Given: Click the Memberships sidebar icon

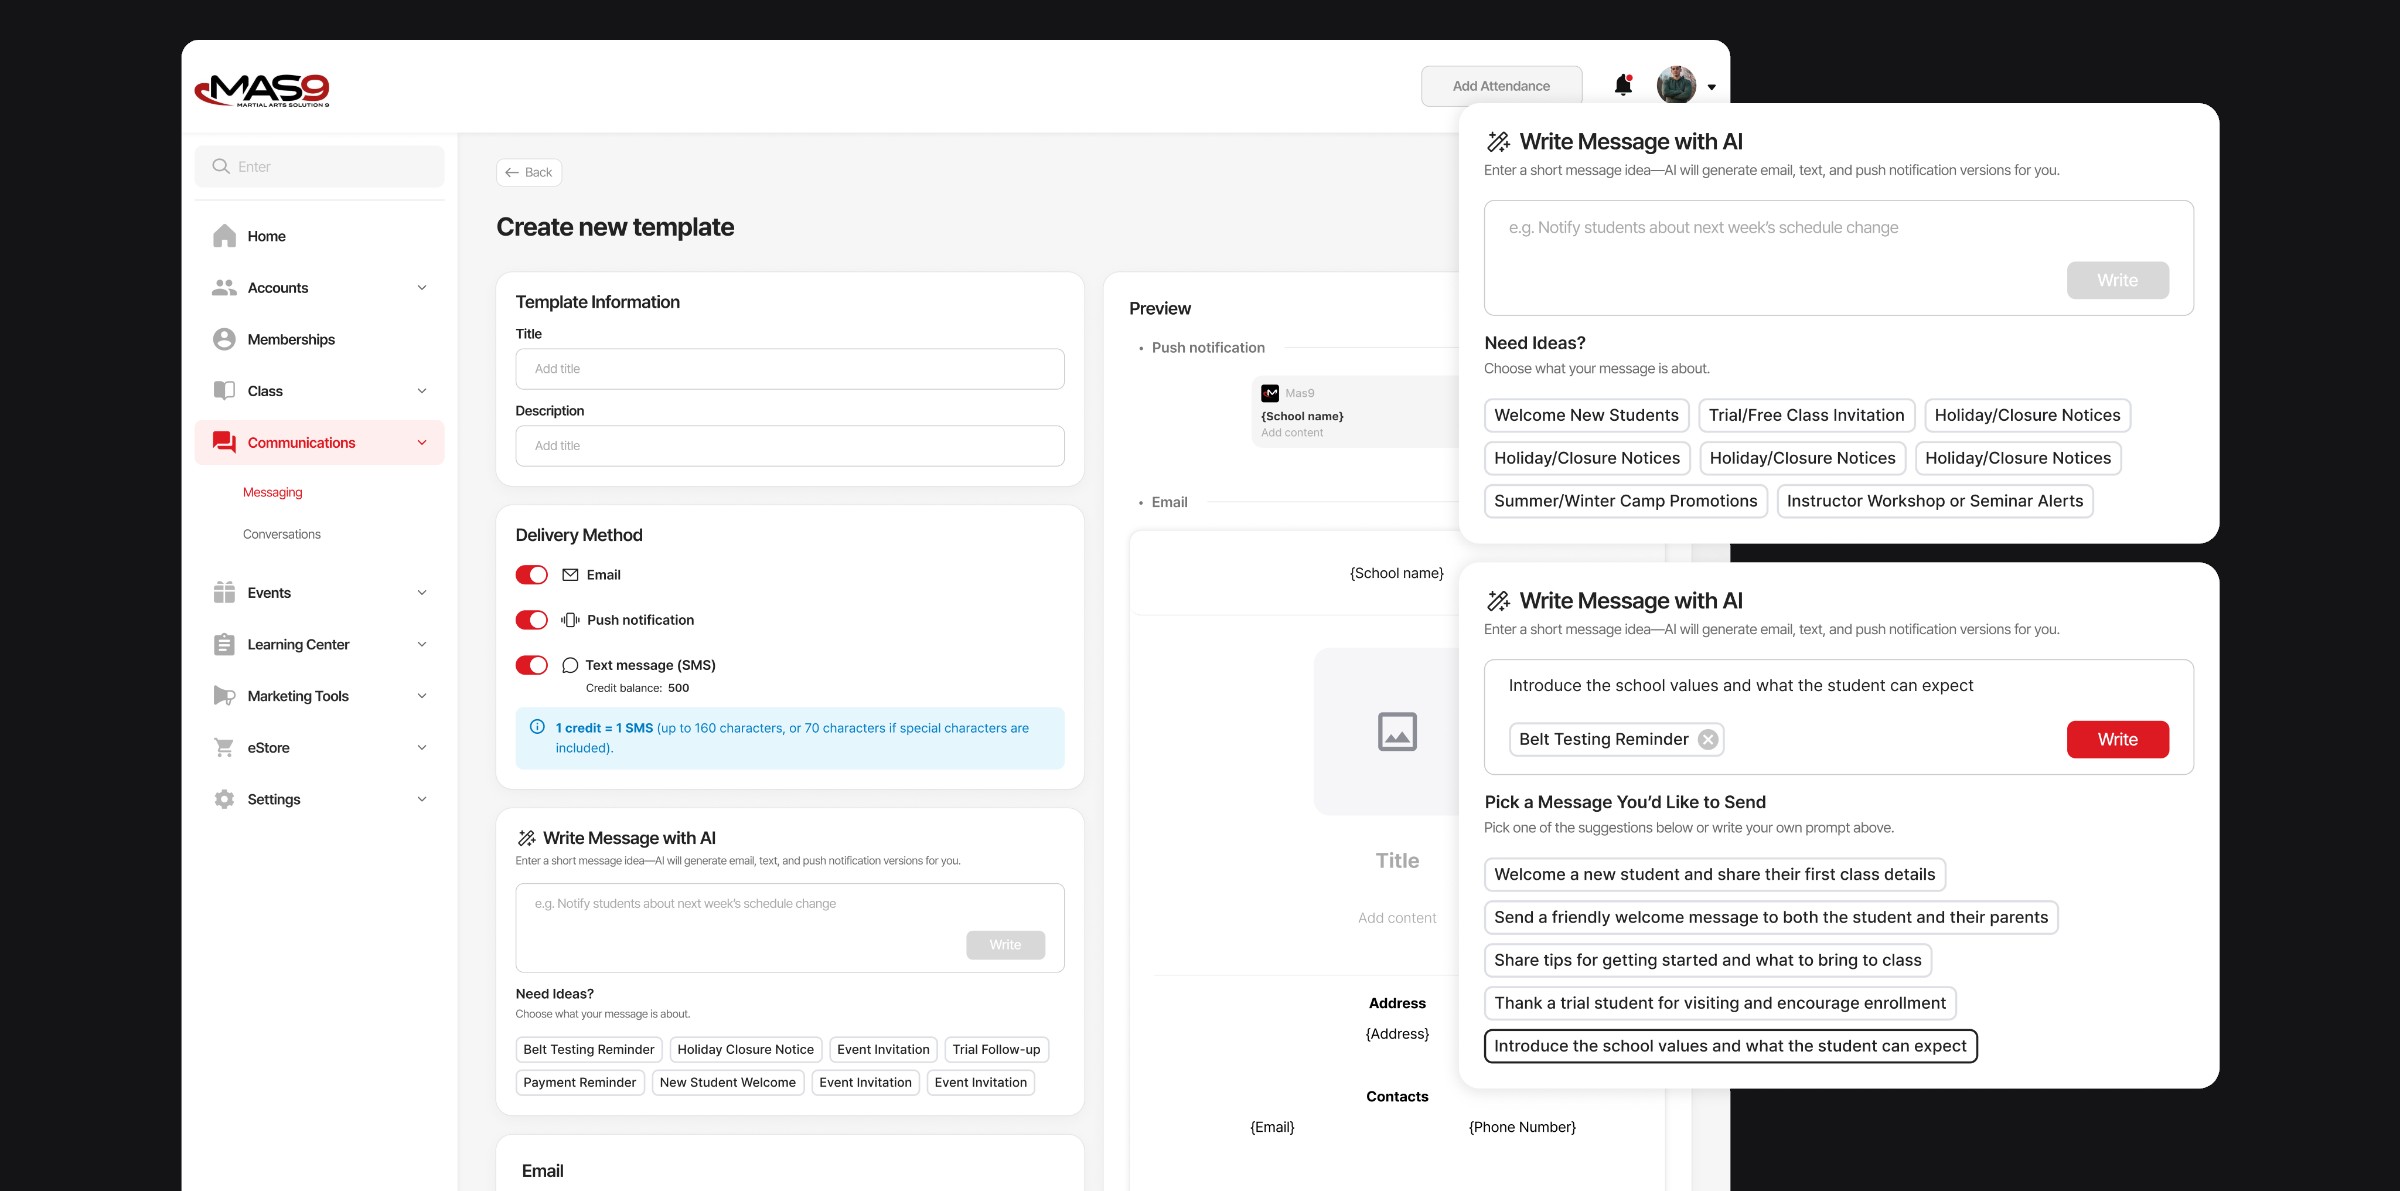Looking at the screenshot, I should 224,339.
